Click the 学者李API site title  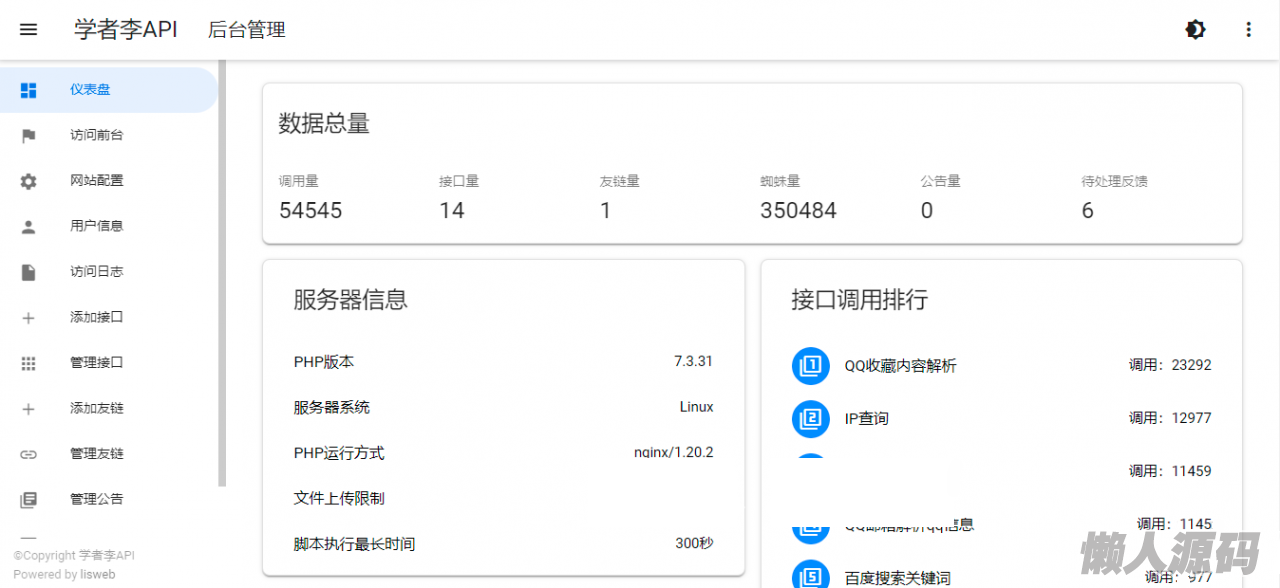click(x=125, y=30)
